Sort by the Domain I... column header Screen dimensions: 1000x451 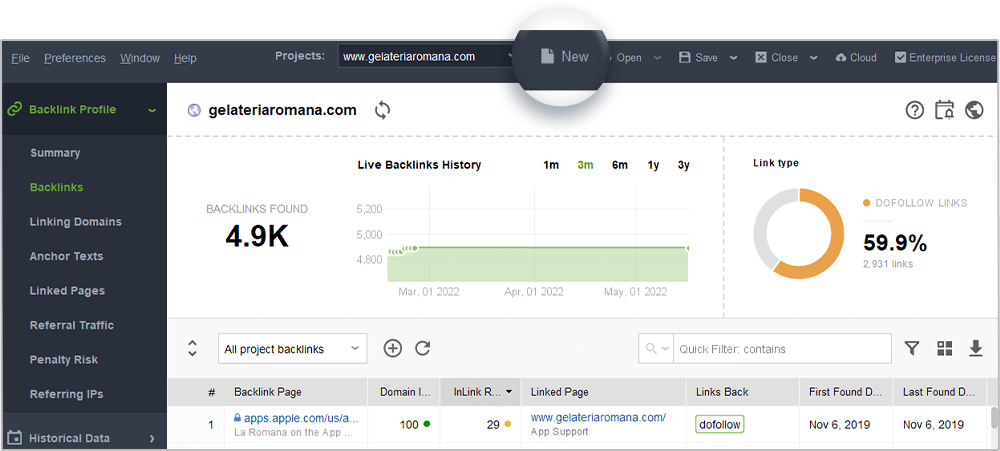[x=404, y=392]
